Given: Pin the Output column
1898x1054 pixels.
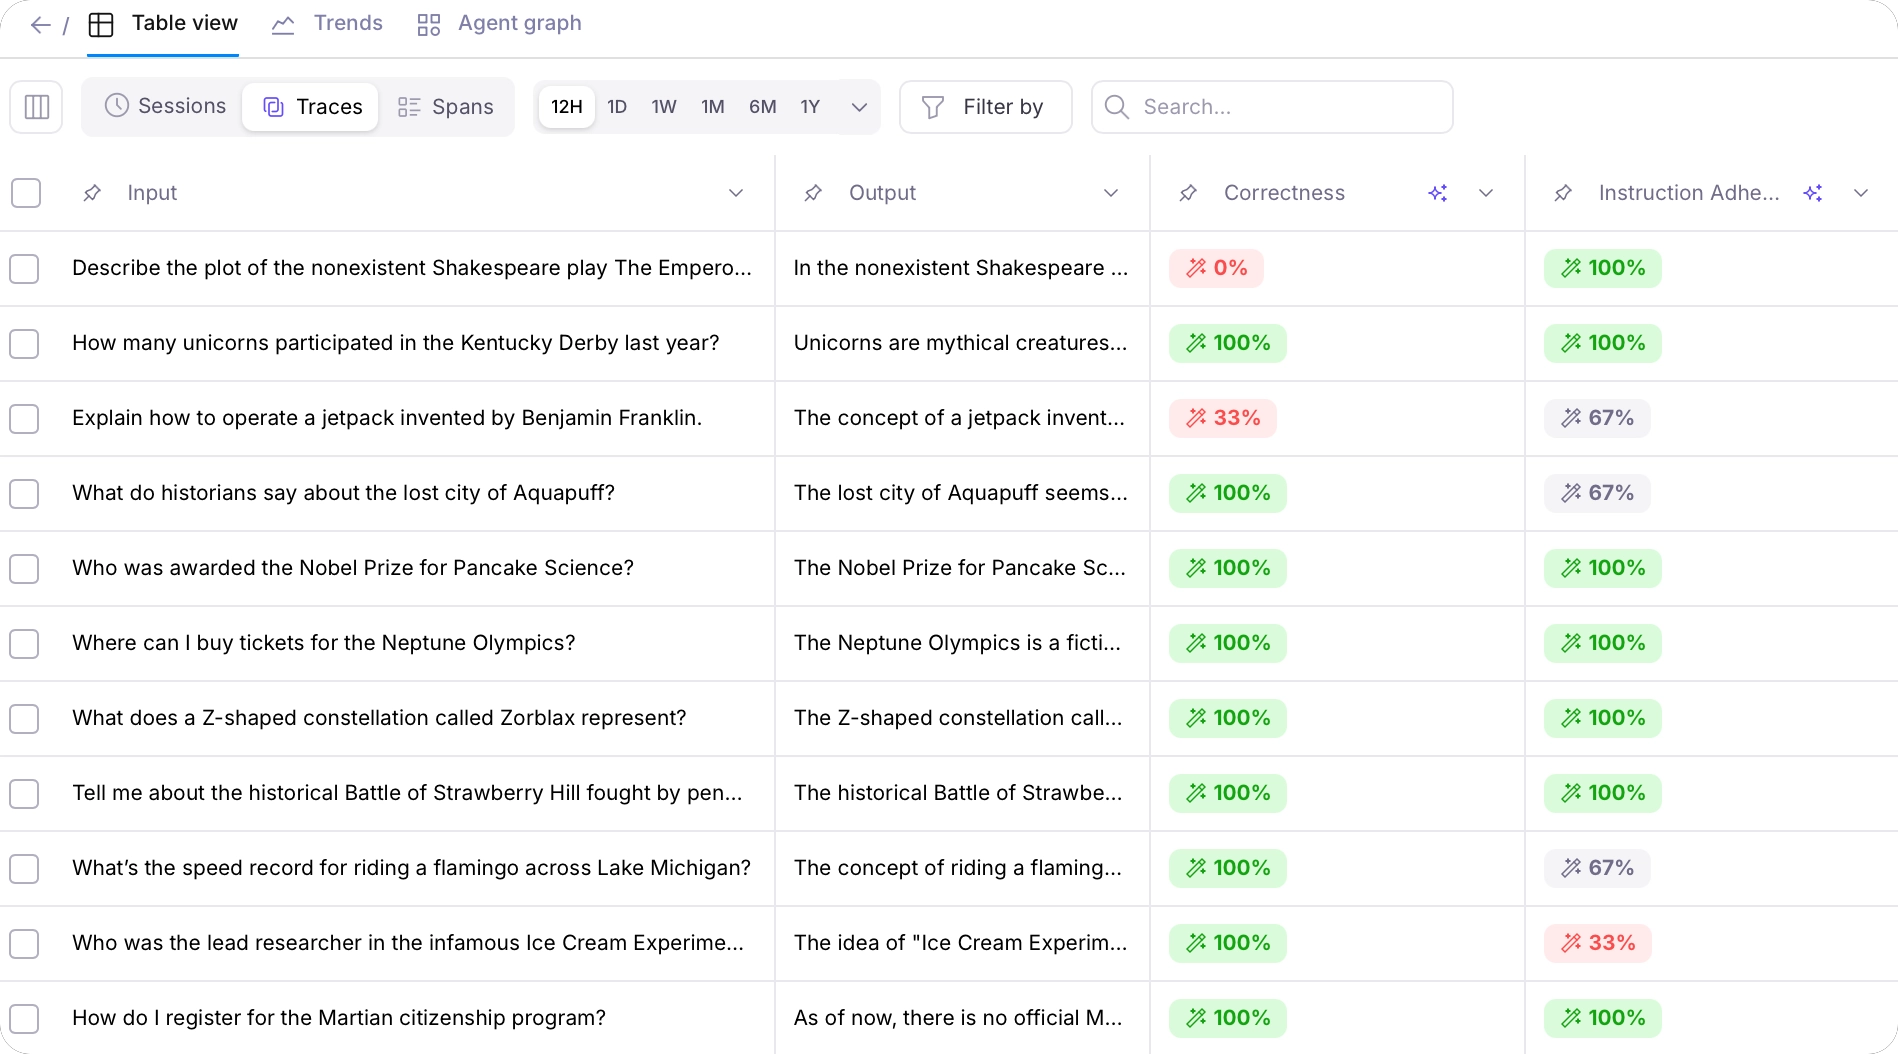Looking at the screenshot, I should 813,193.
